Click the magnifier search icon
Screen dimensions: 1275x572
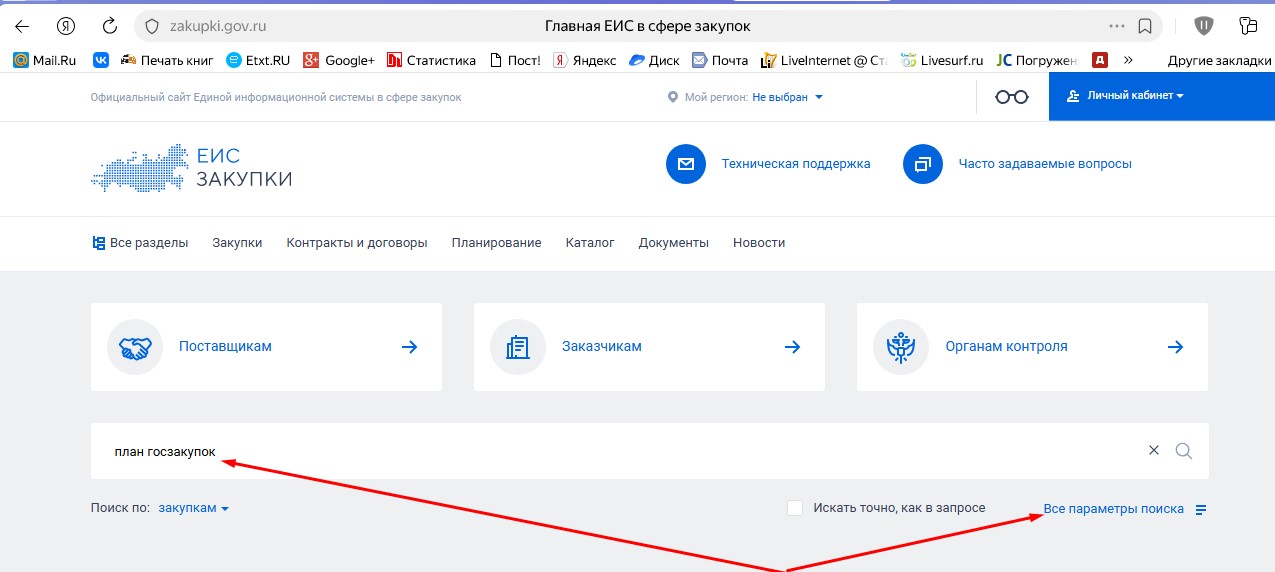tap(1184, 451)
